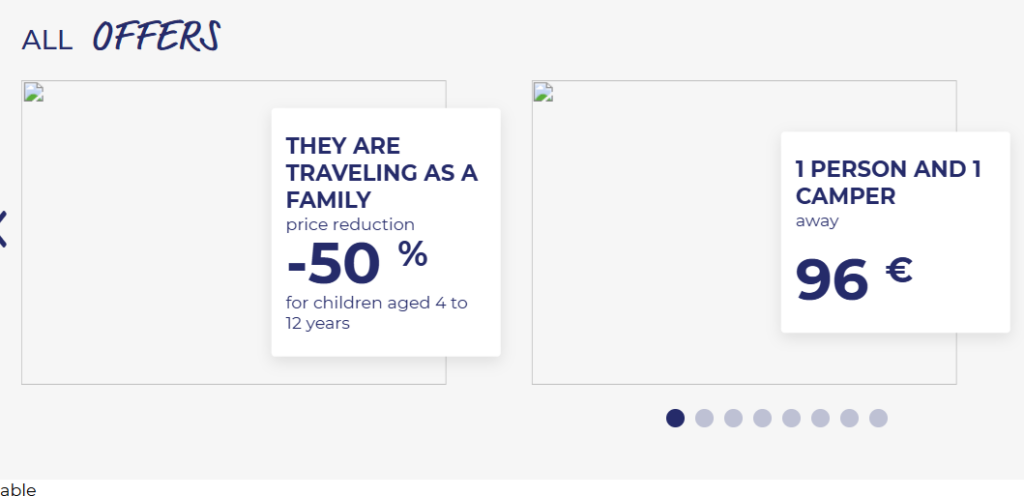Click the 'All Offers' heading

(120, 38)
